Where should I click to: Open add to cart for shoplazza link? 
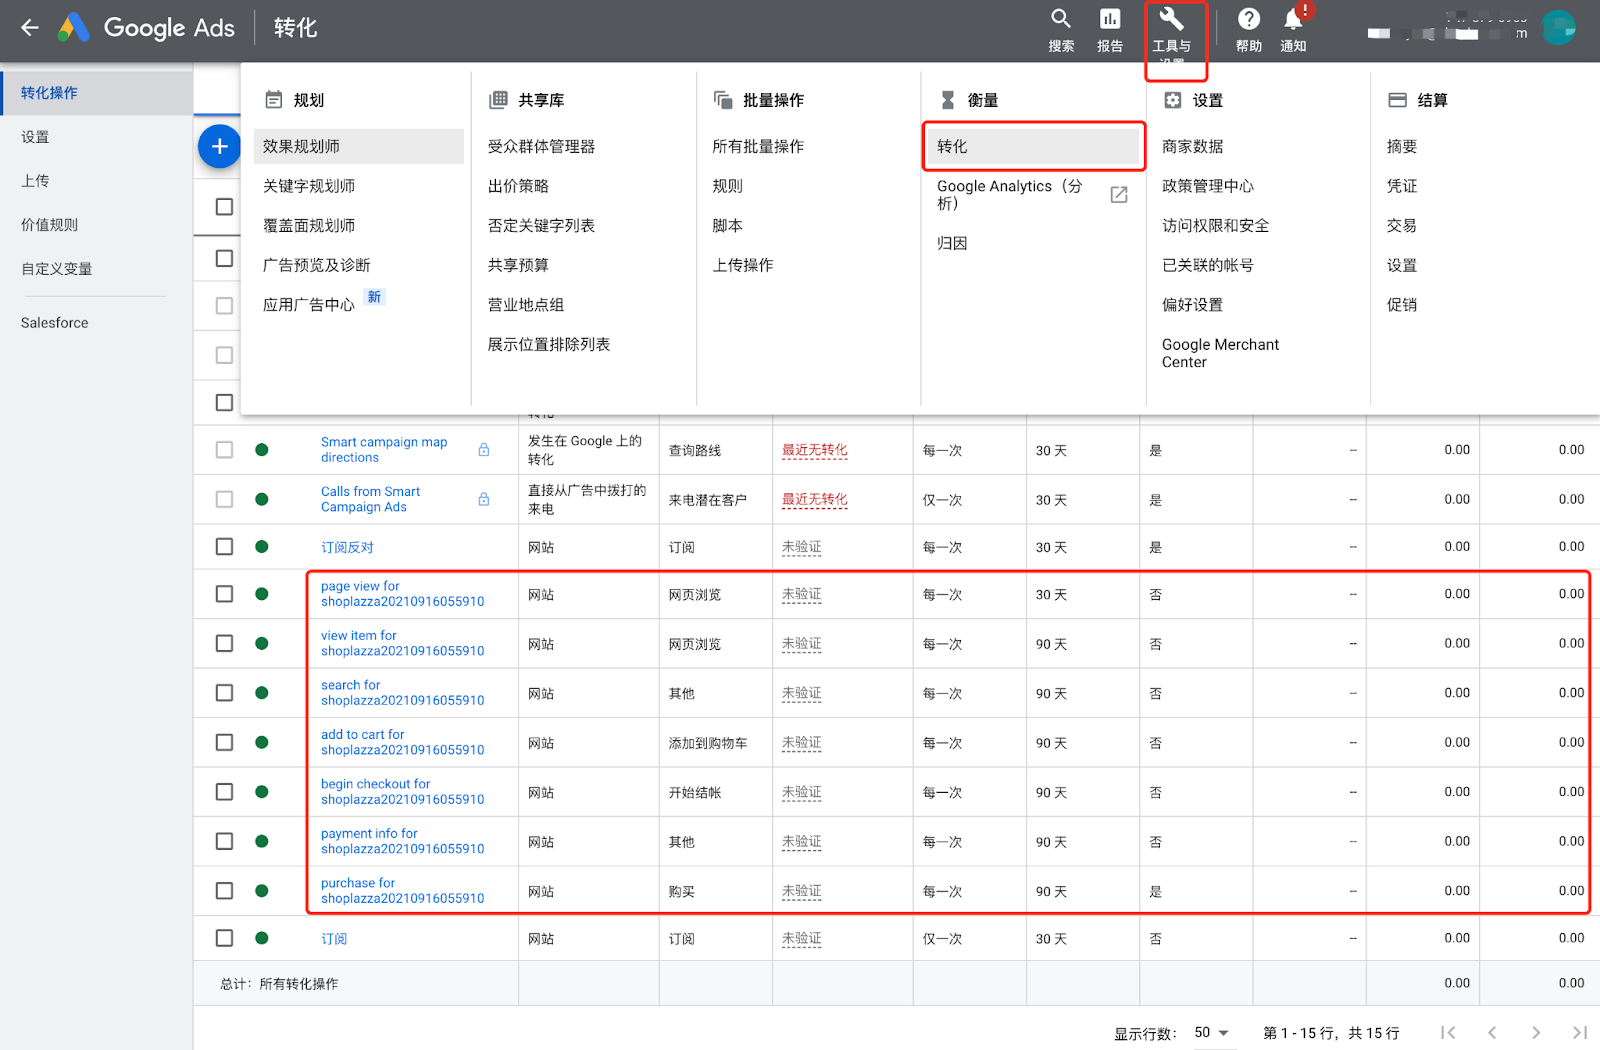click(402, 742)
